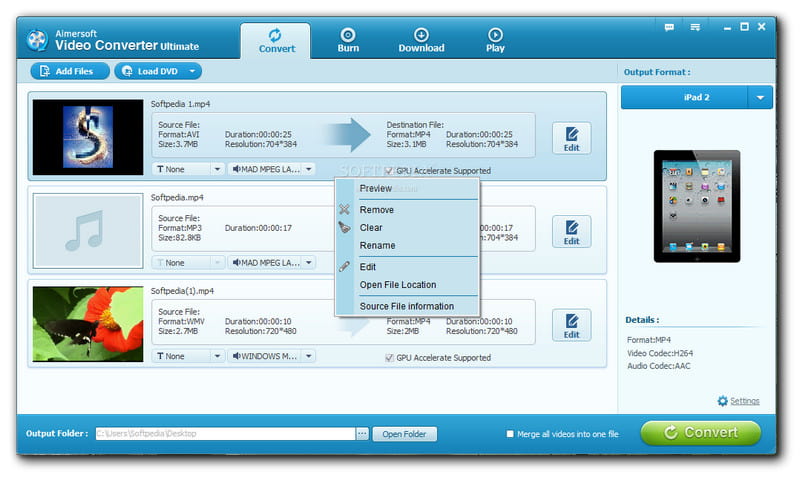The height and width of the screenshot is (478, 800).
Task: Browse output folder with ellipsis button
Action: [x=362, y=434]
